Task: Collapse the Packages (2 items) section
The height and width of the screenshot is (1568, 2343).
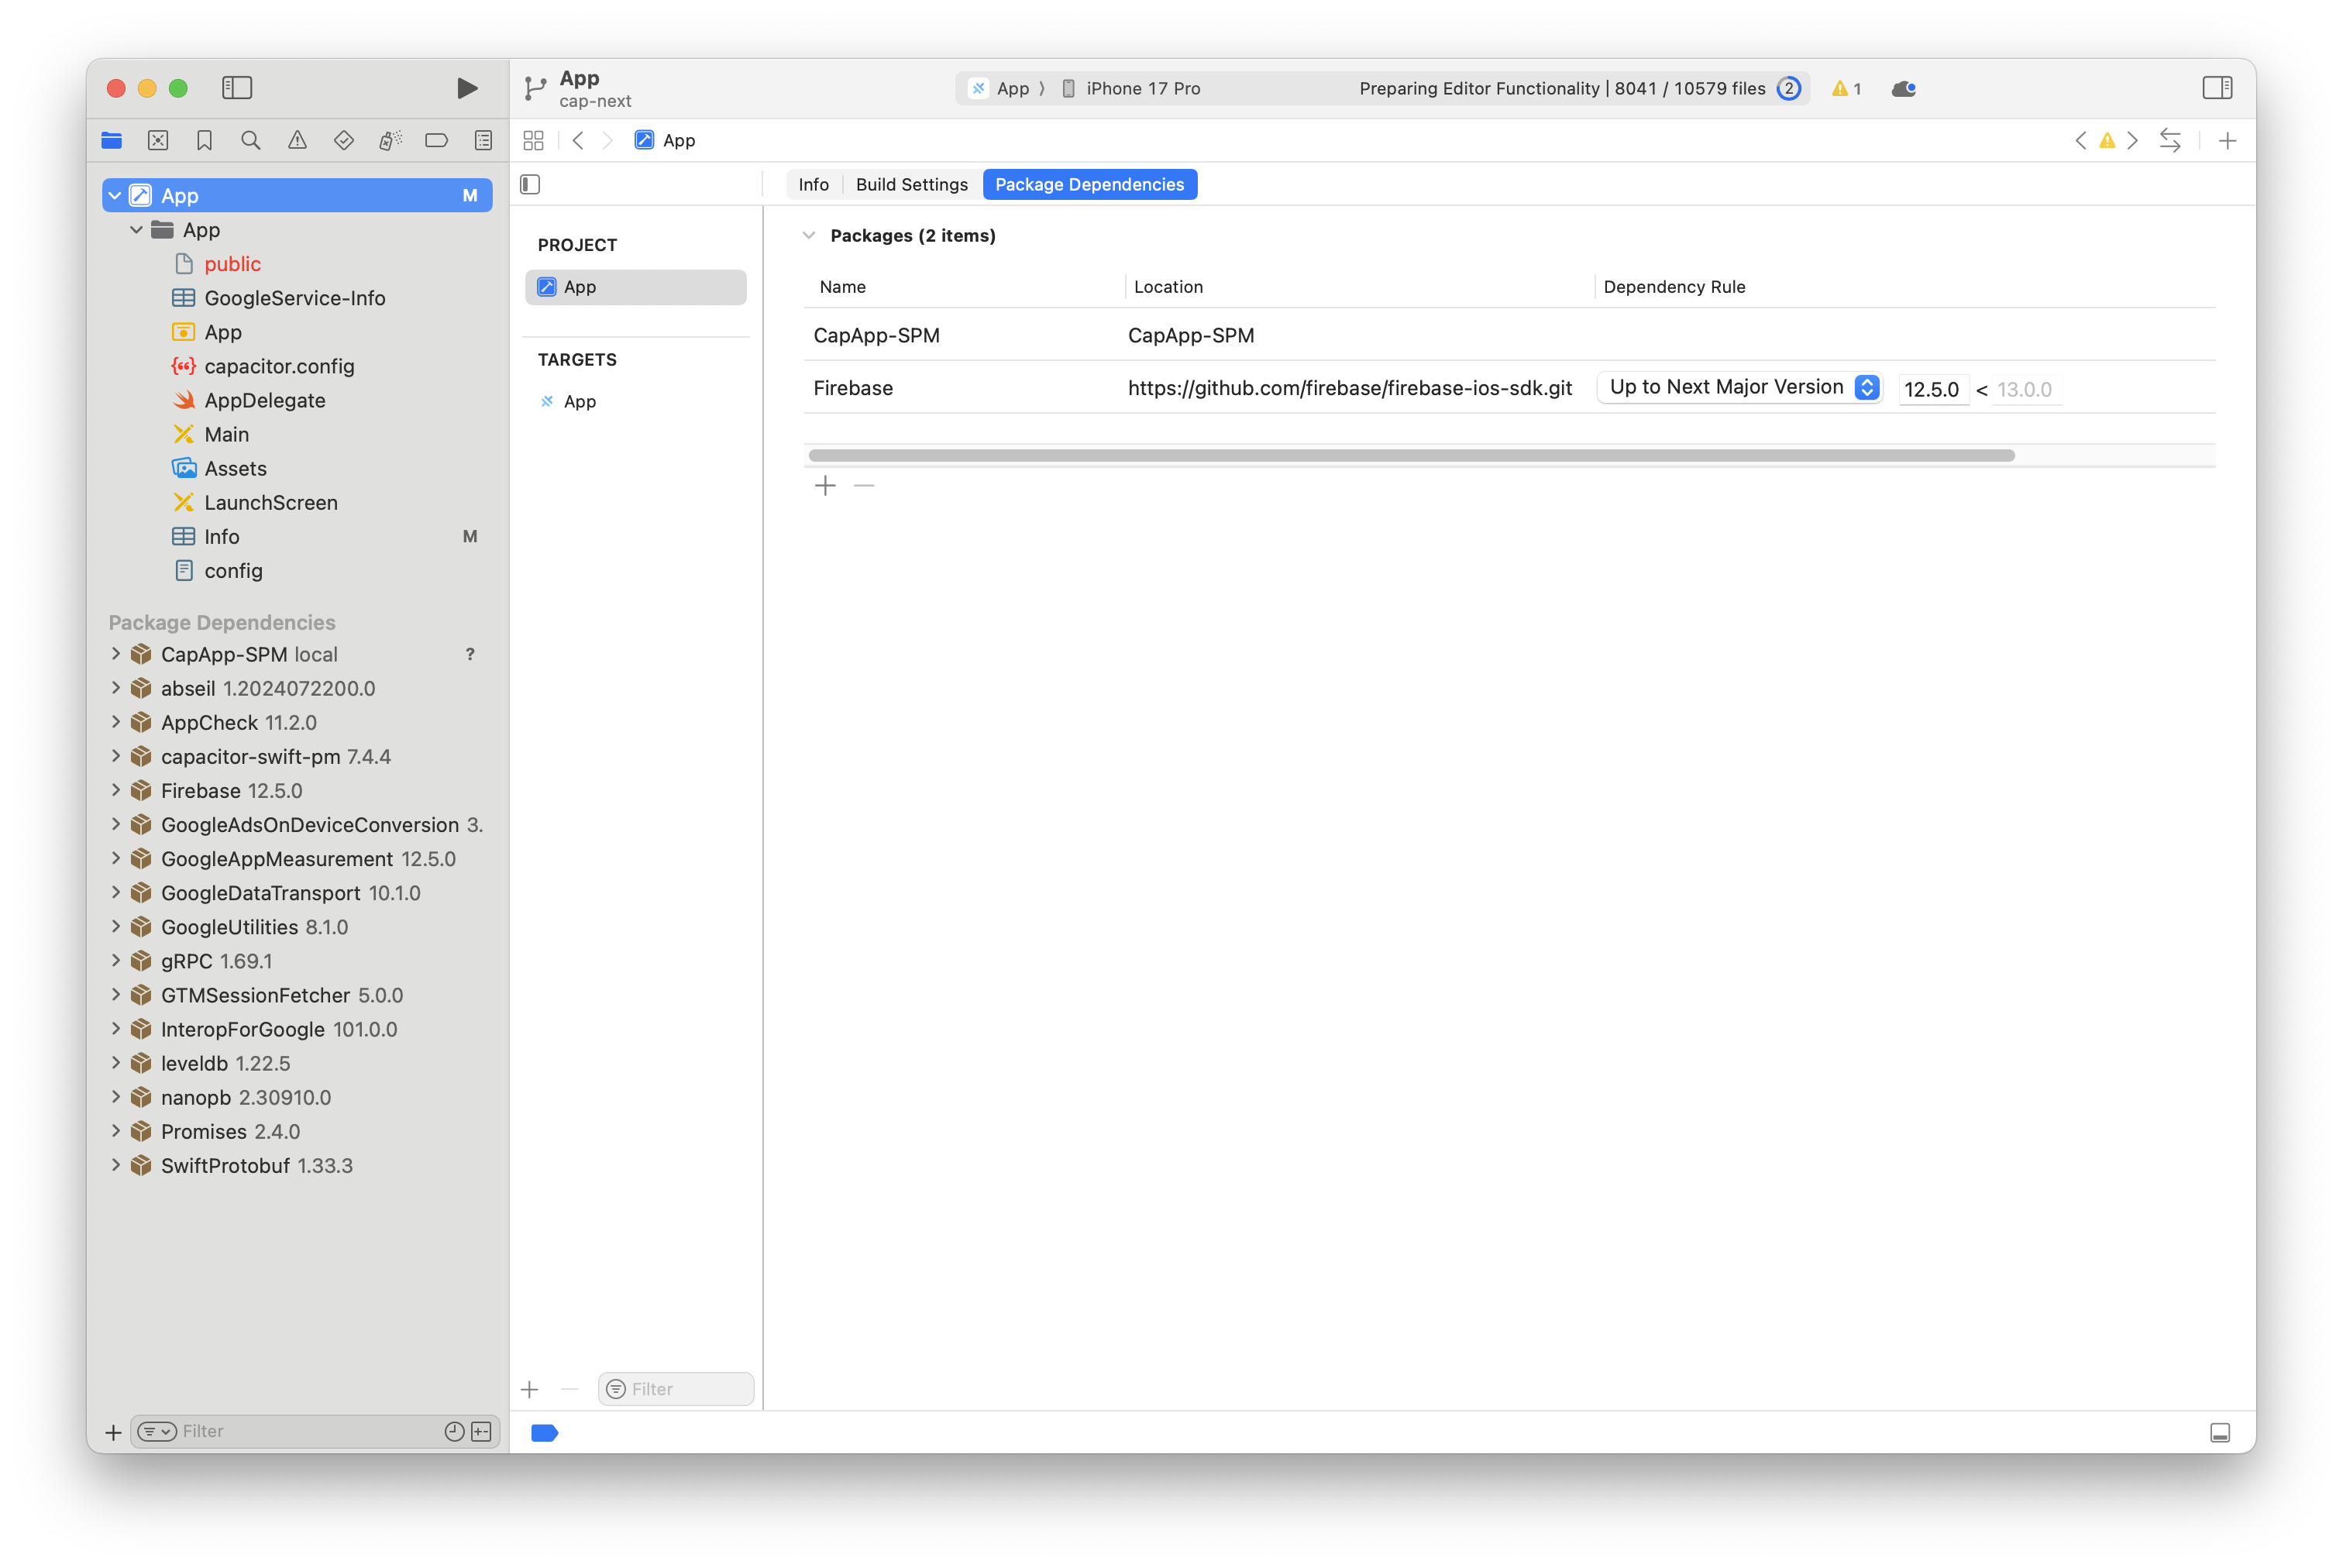Action: click(809, 236)
